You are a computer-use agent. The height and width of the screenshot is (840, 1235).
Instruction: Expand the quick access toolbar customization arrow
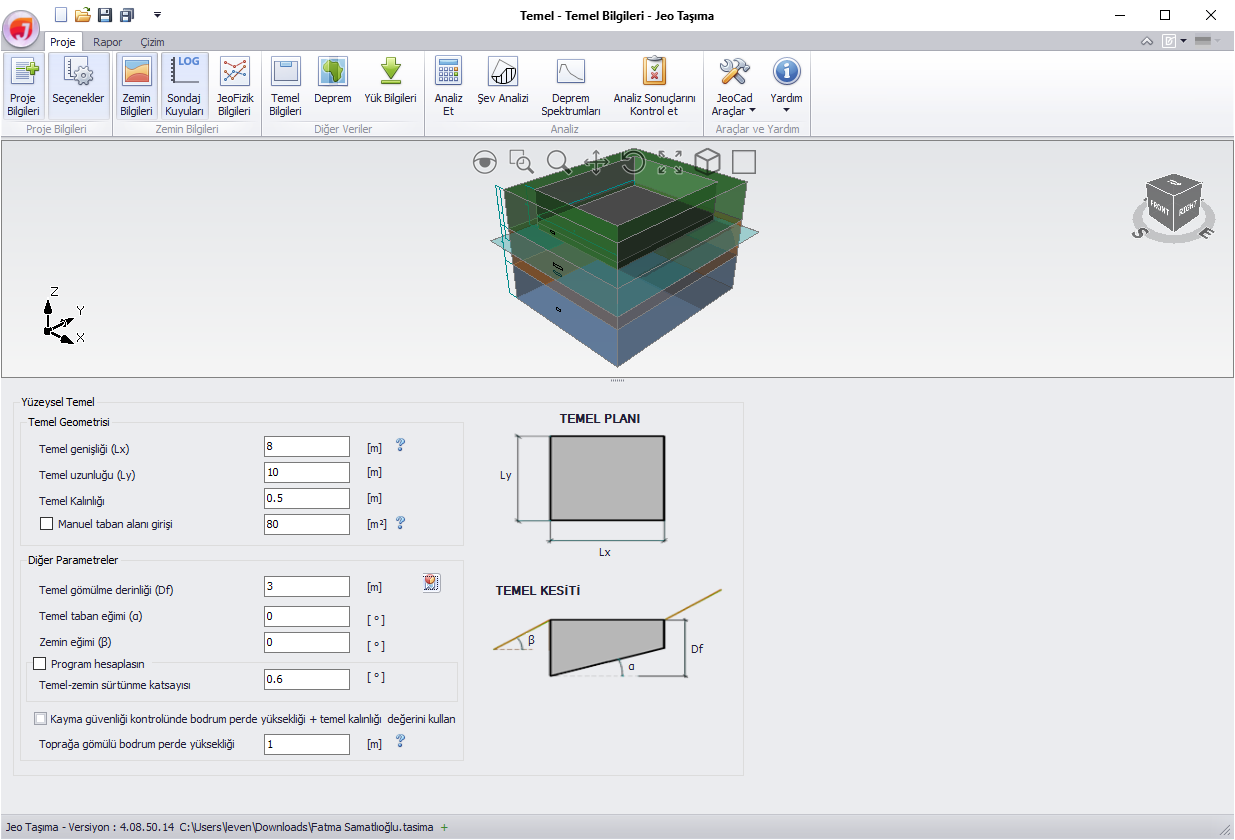click(x=157, y=15)
